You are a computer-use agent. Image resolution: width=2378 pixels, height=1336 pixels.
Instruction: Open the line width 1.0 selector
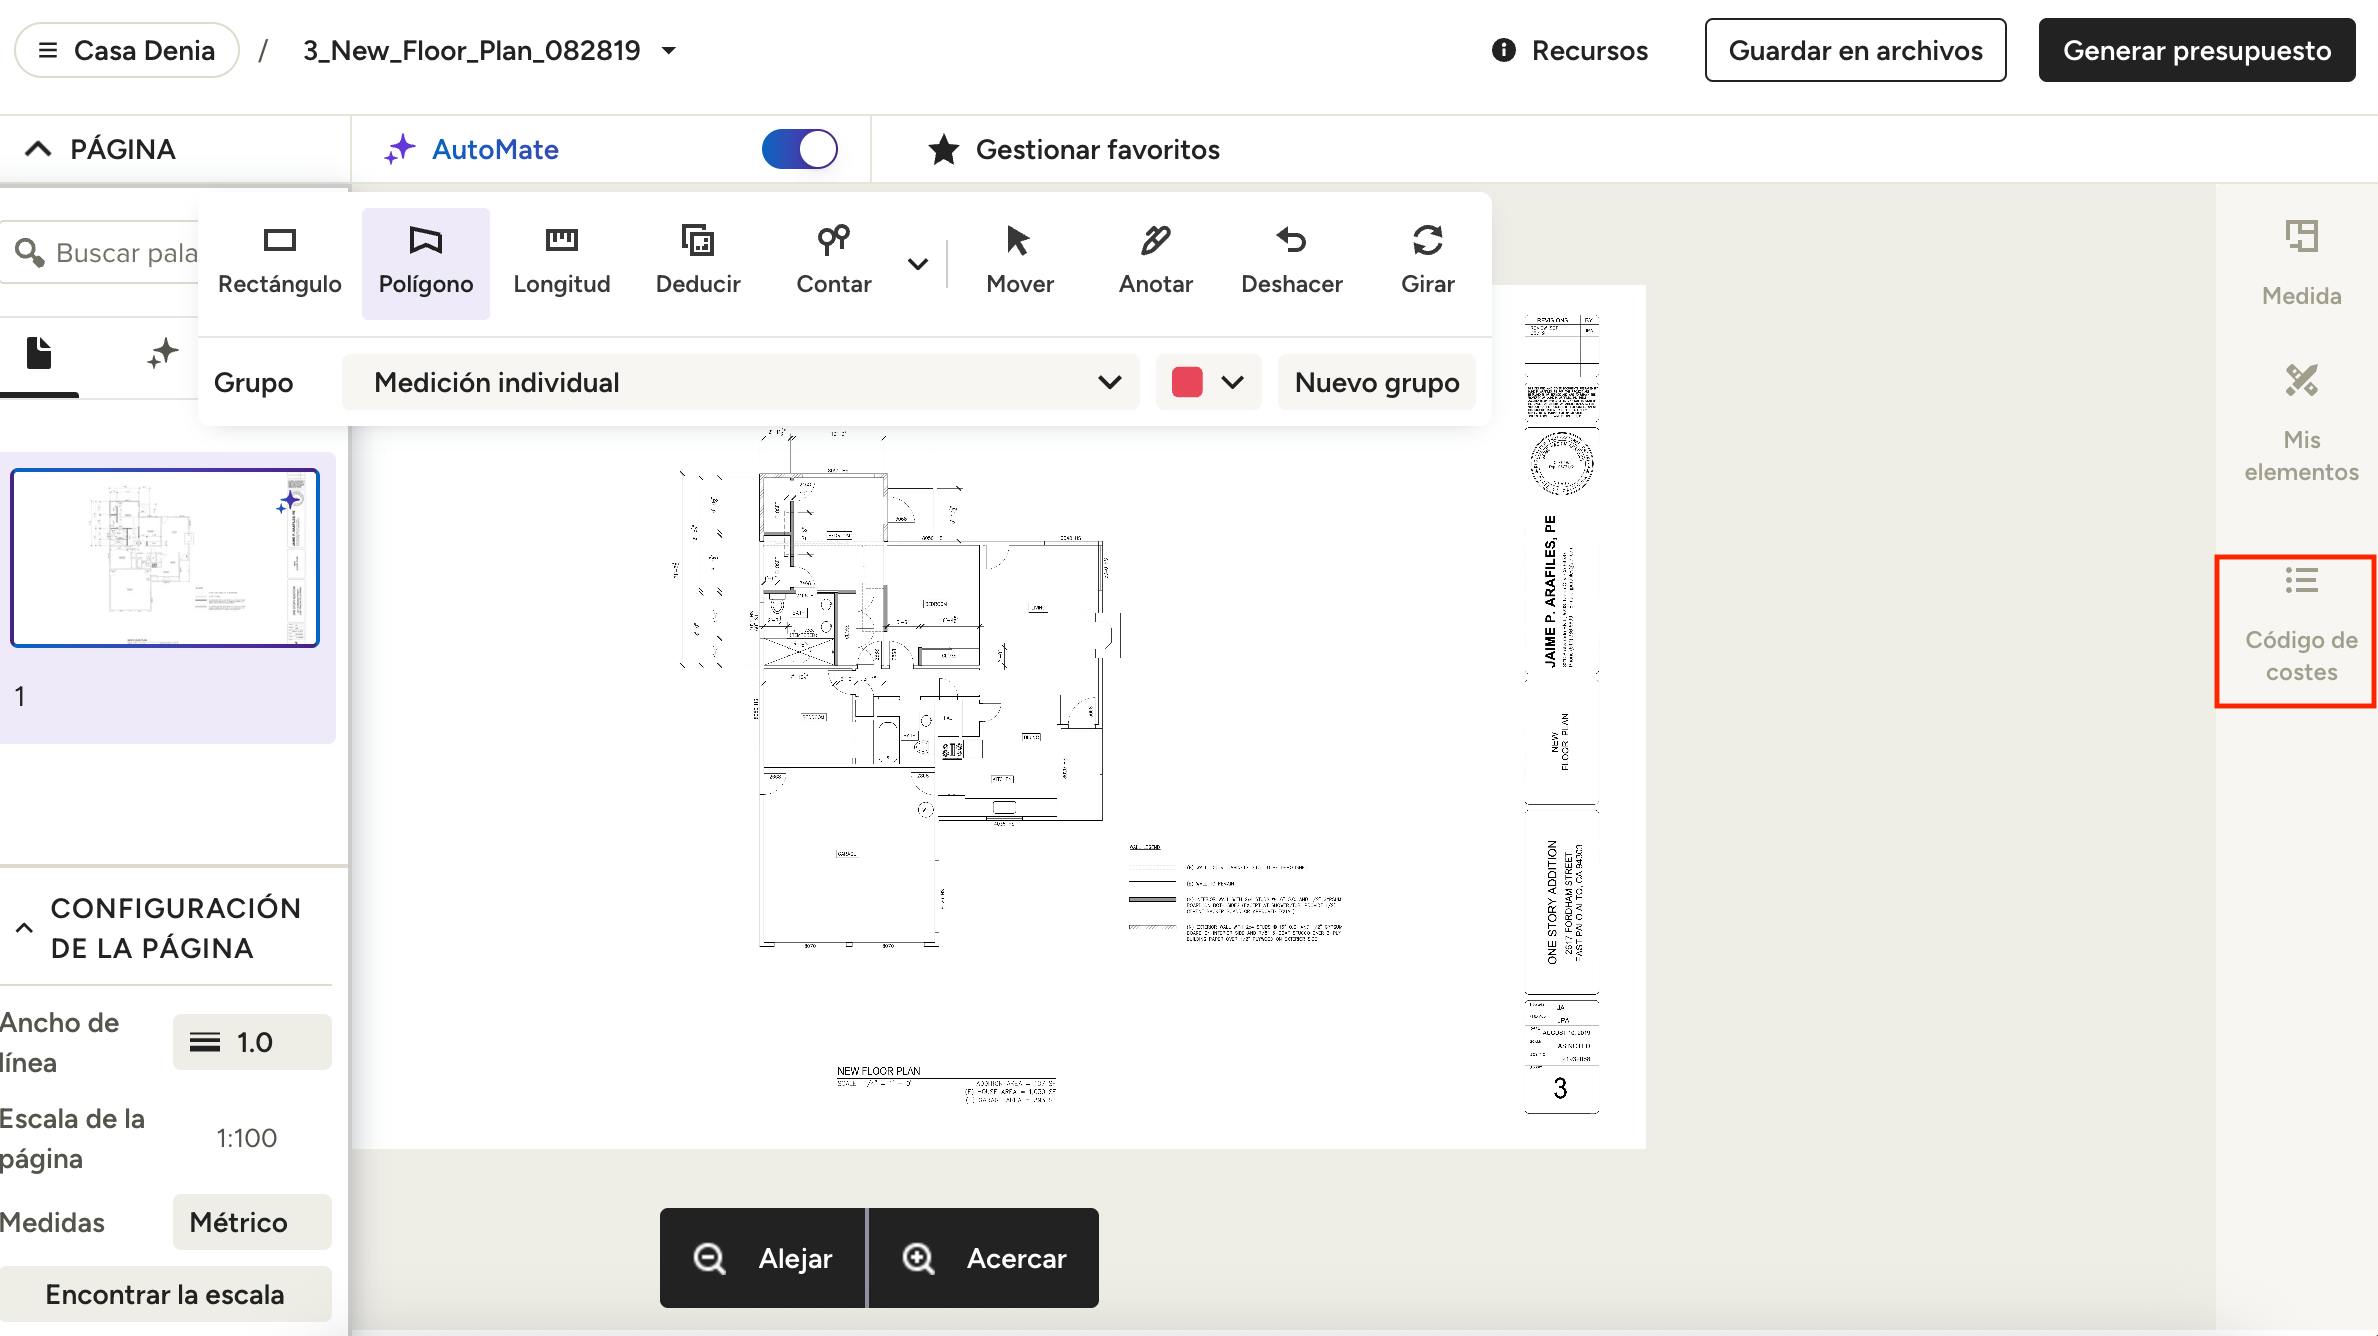pos(252,1042)
